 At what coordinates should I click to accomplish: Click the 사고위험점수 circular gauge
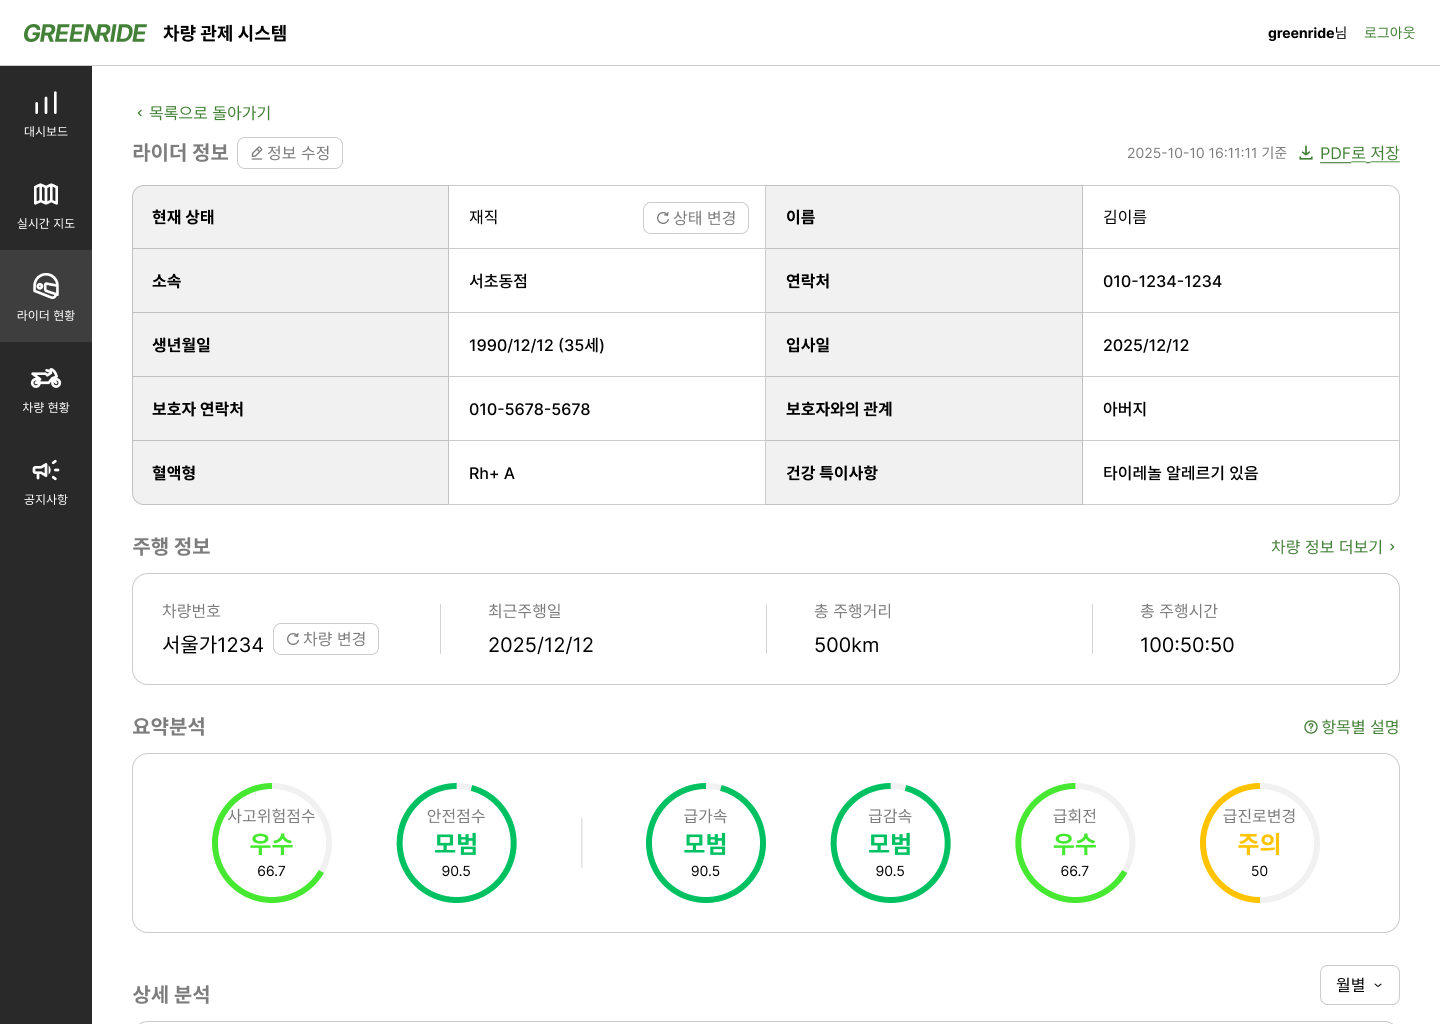pos(271,843)
